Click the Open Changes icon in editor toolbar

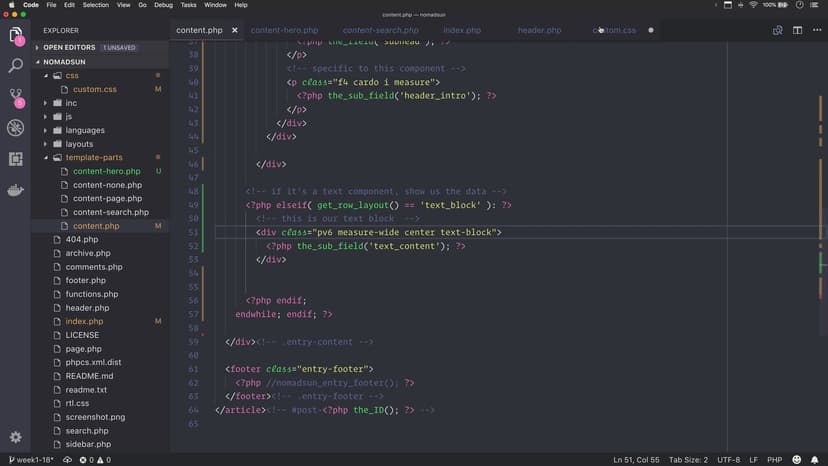coord(778,30)
